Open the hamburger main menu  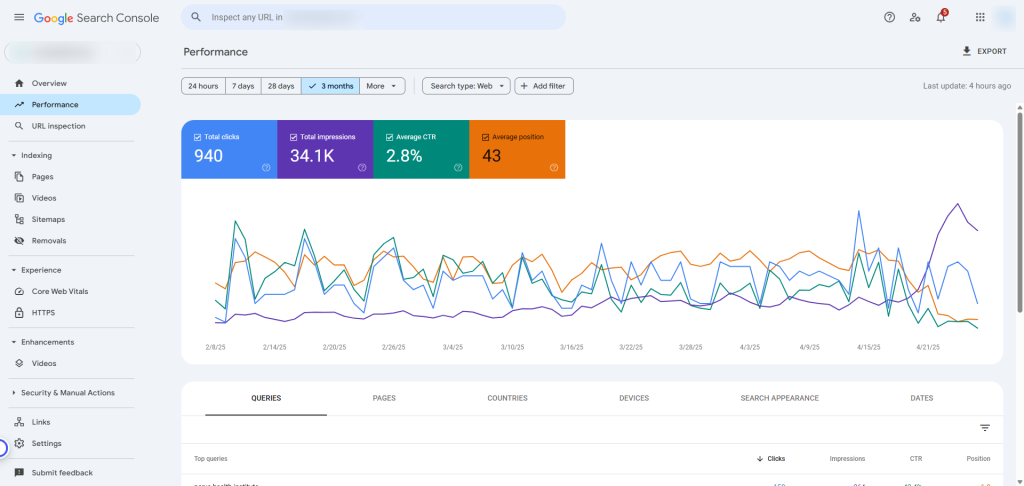coord(18,17)
